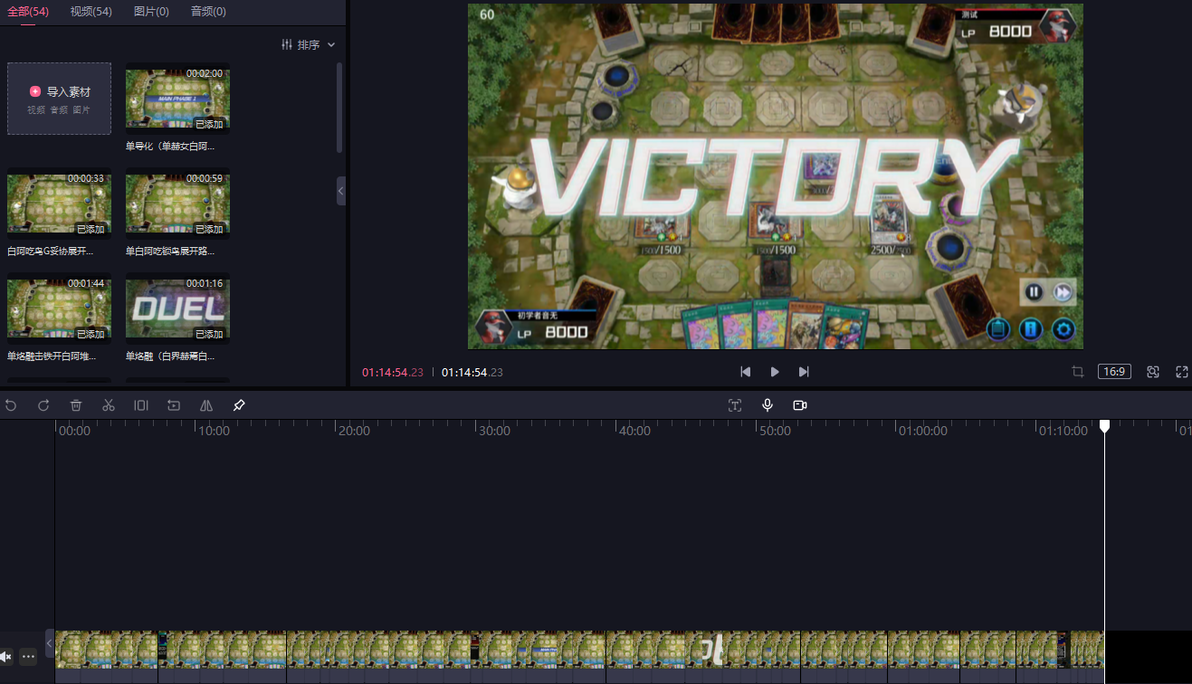Viewport: 1192px width, 684px height.
Task: Click the current timecode 01:14:54.23 in red
Action: coord(392,372)
